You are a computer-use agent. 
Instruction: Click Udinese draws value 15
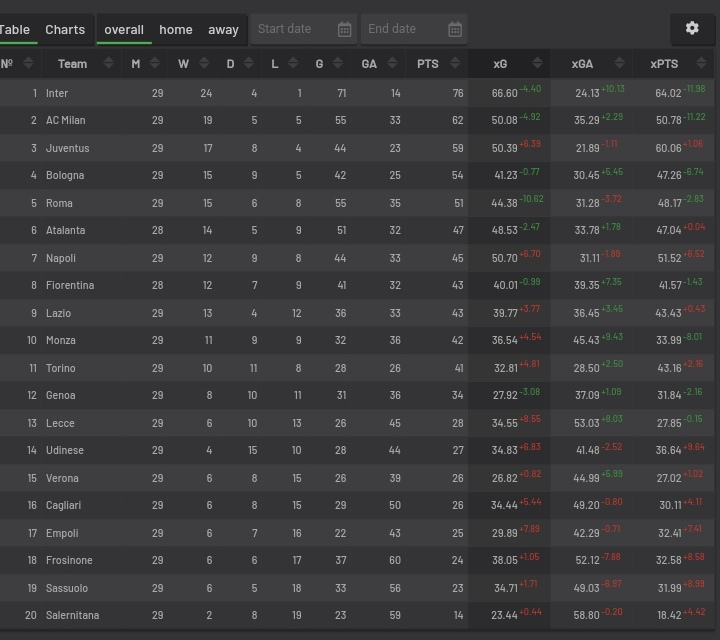click(x=253, y=450)
